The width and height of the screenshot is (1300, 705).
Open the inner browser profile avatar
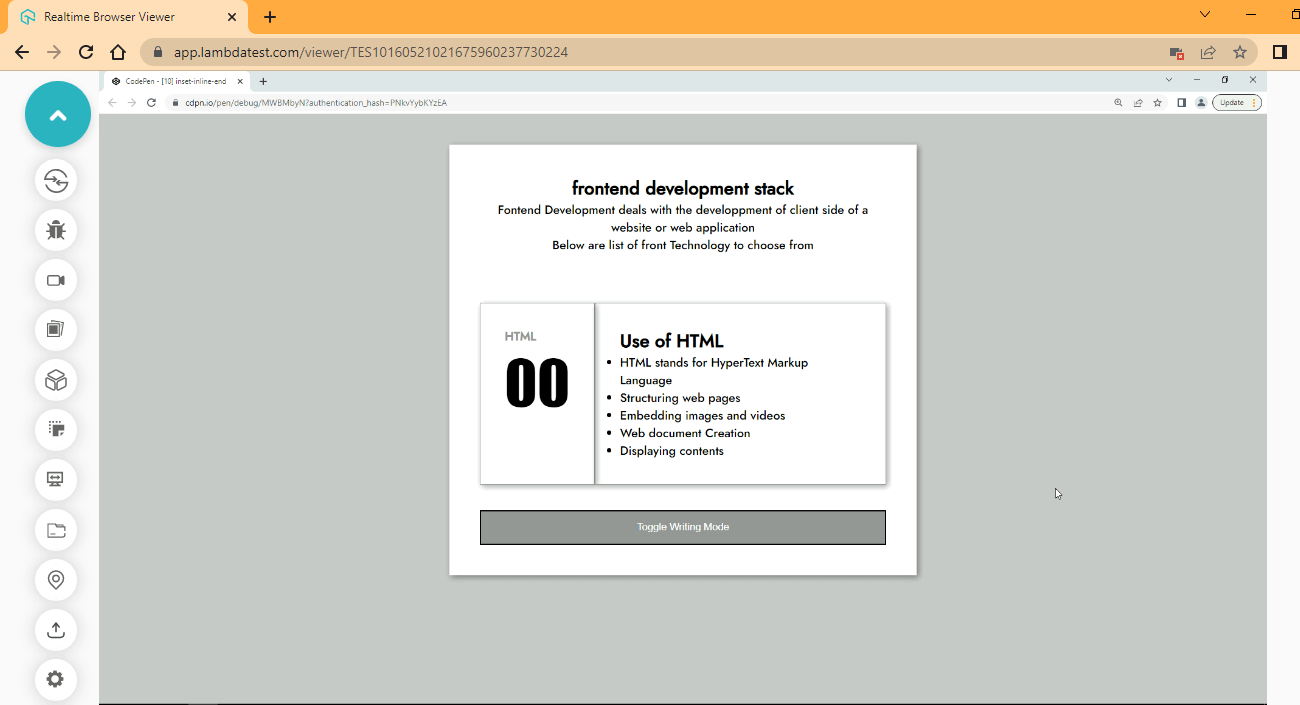click(x=1201, y=102)
